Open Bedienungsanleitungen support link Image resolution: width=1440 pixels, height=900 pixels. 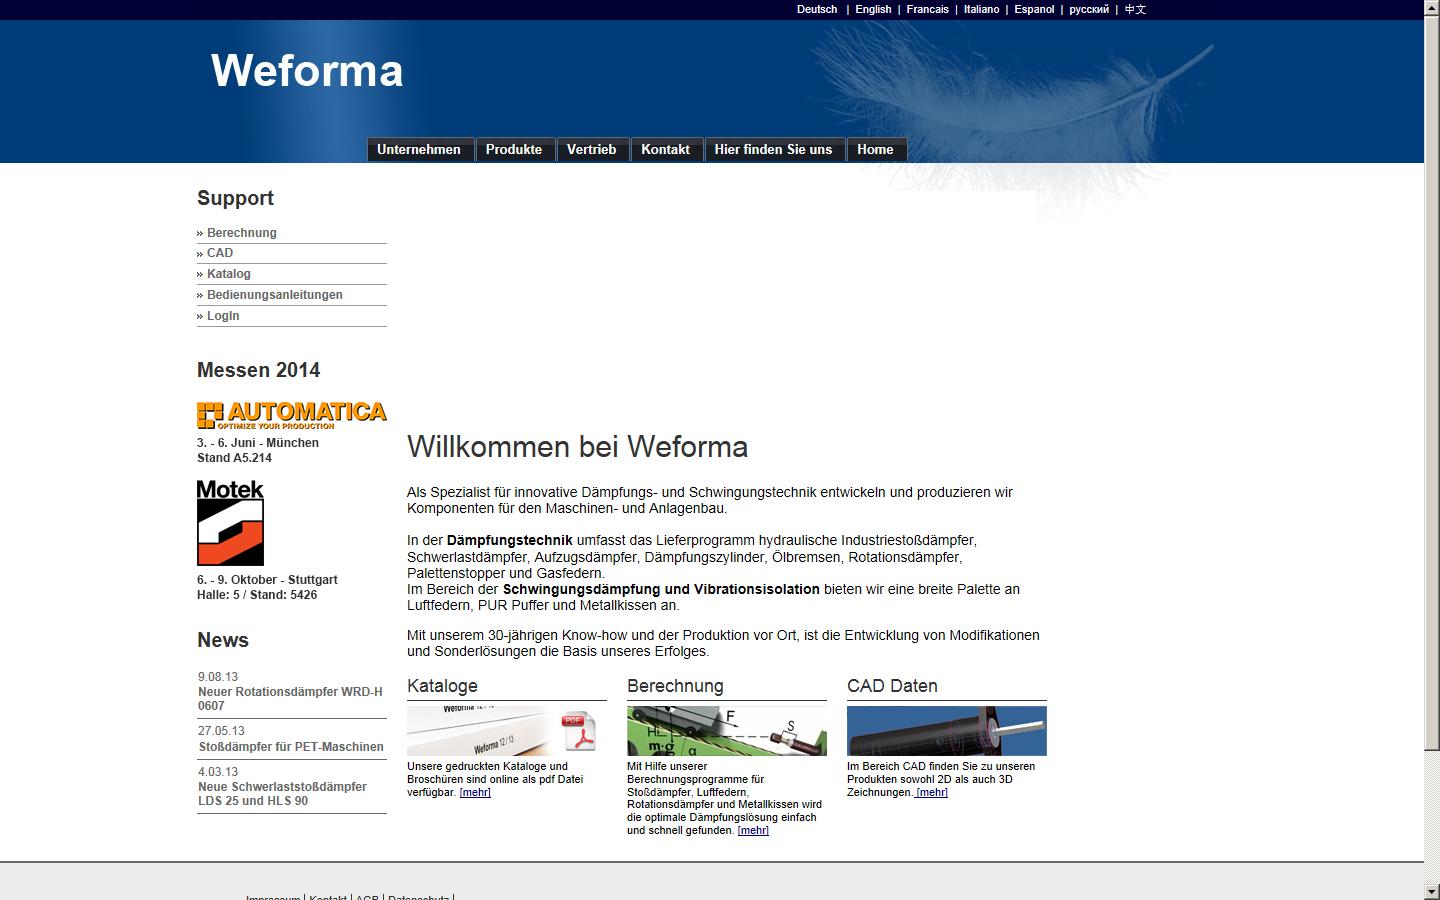pos(274,295)
